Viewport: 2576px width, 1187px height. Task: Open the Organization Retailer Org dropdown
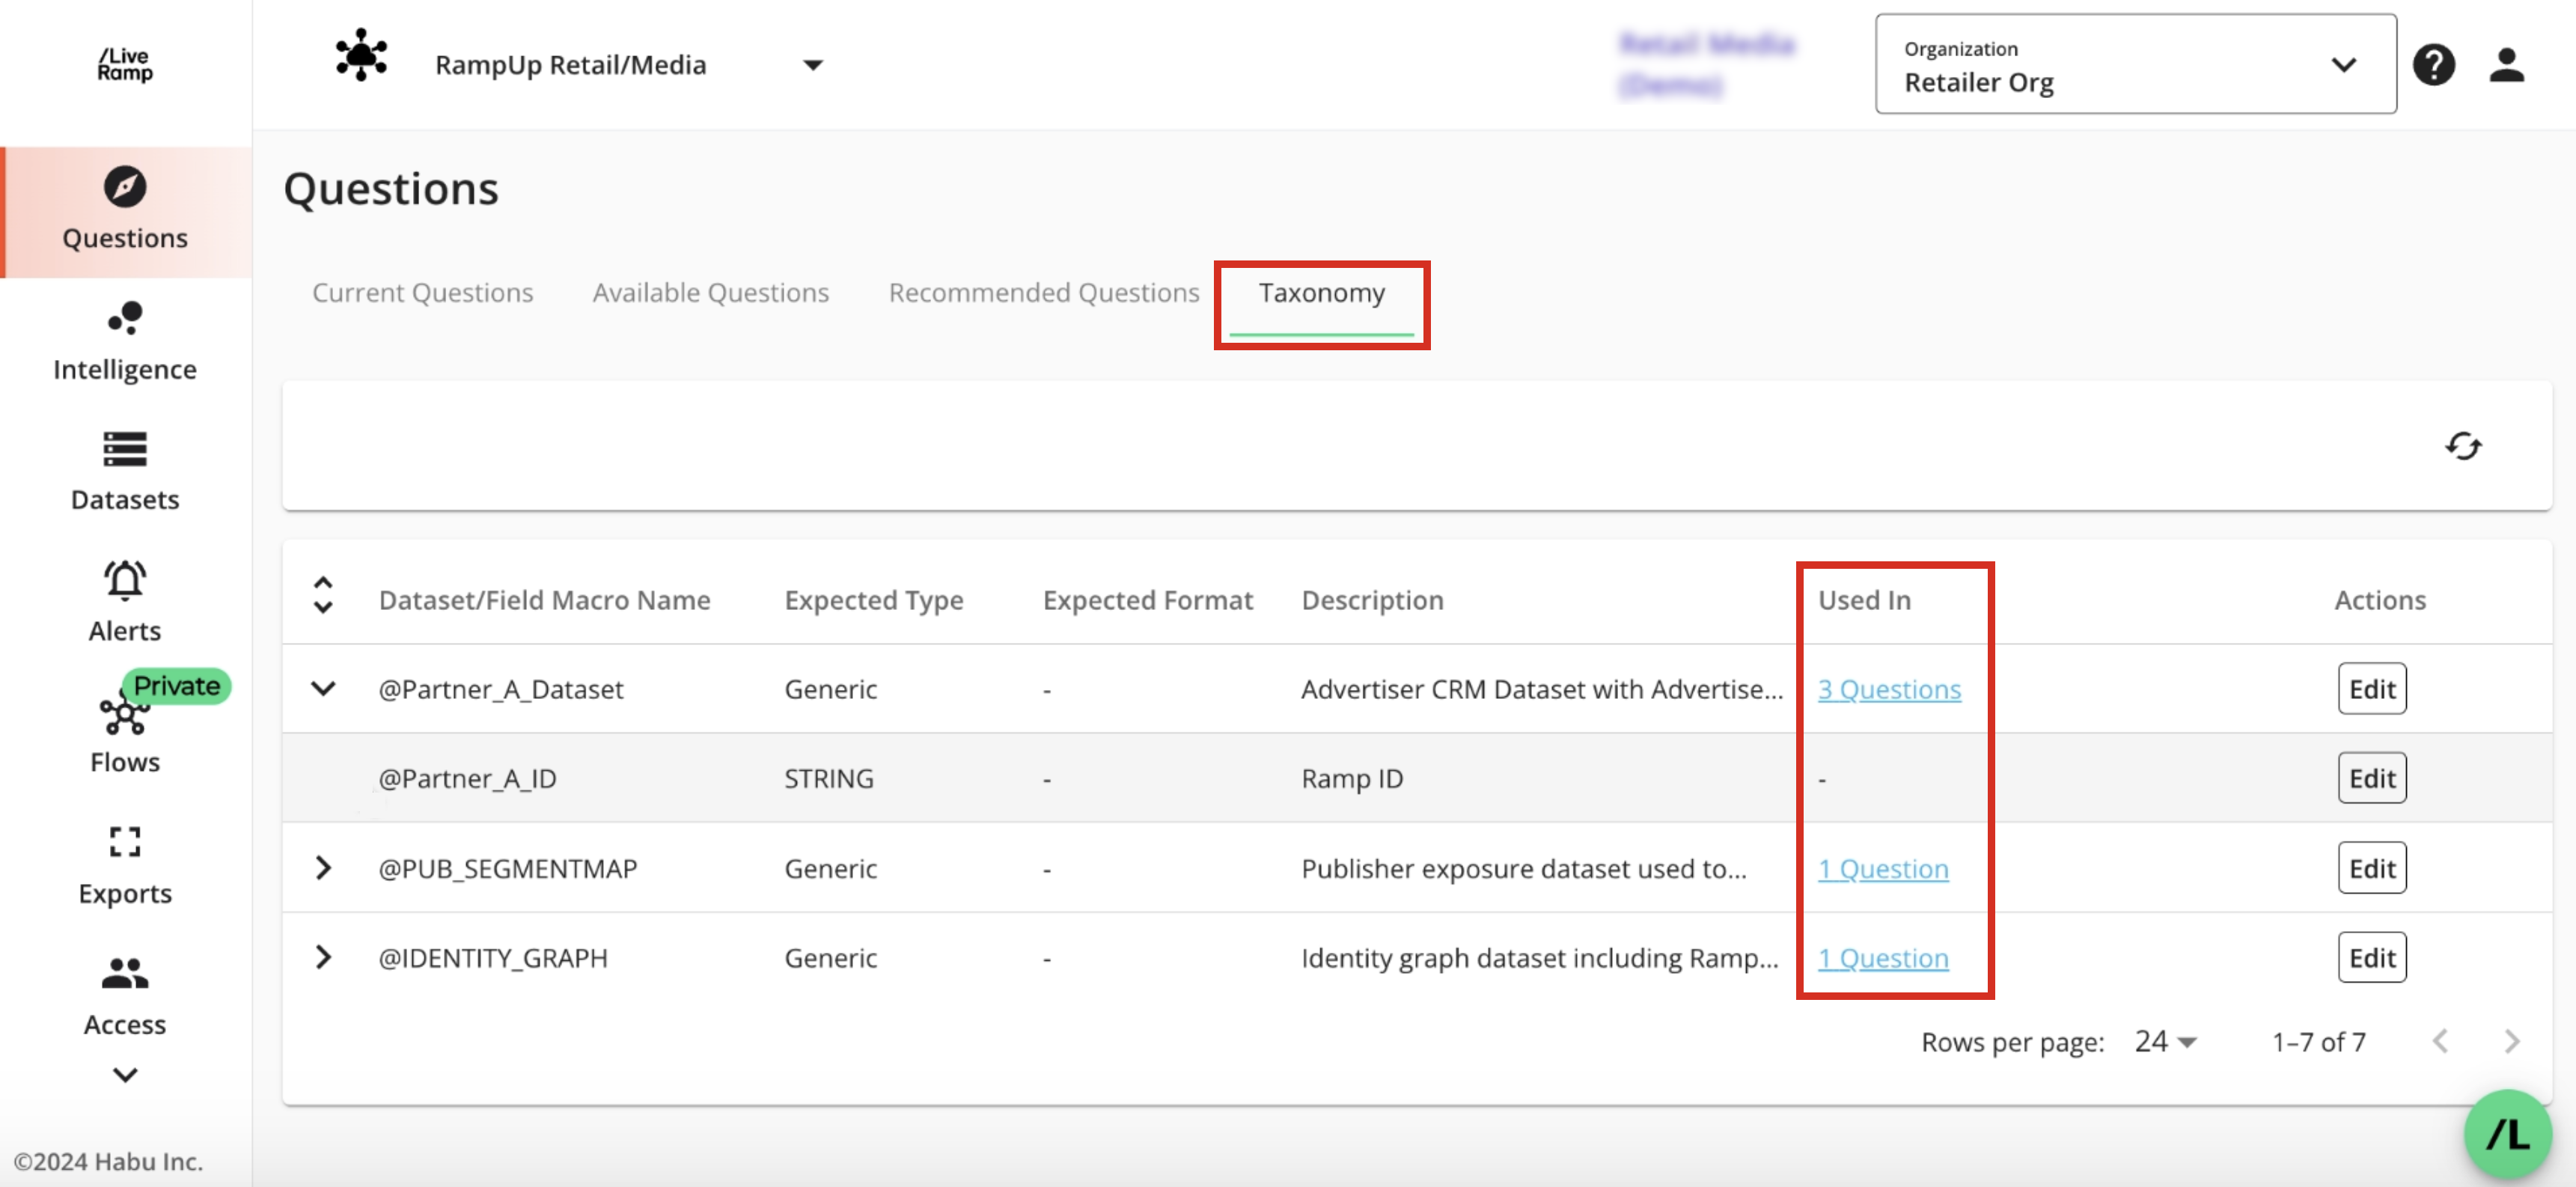[2135, 65]
